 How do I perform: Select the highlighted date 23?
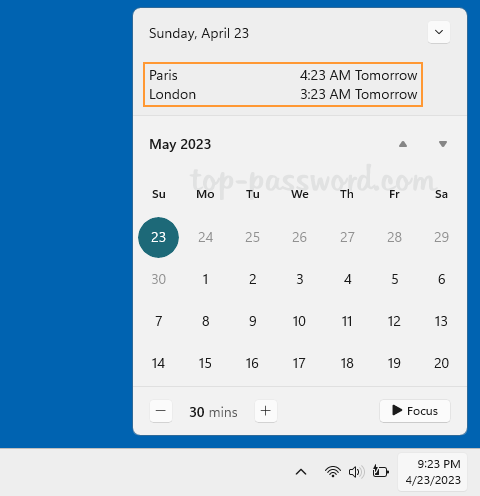(158, 237)
